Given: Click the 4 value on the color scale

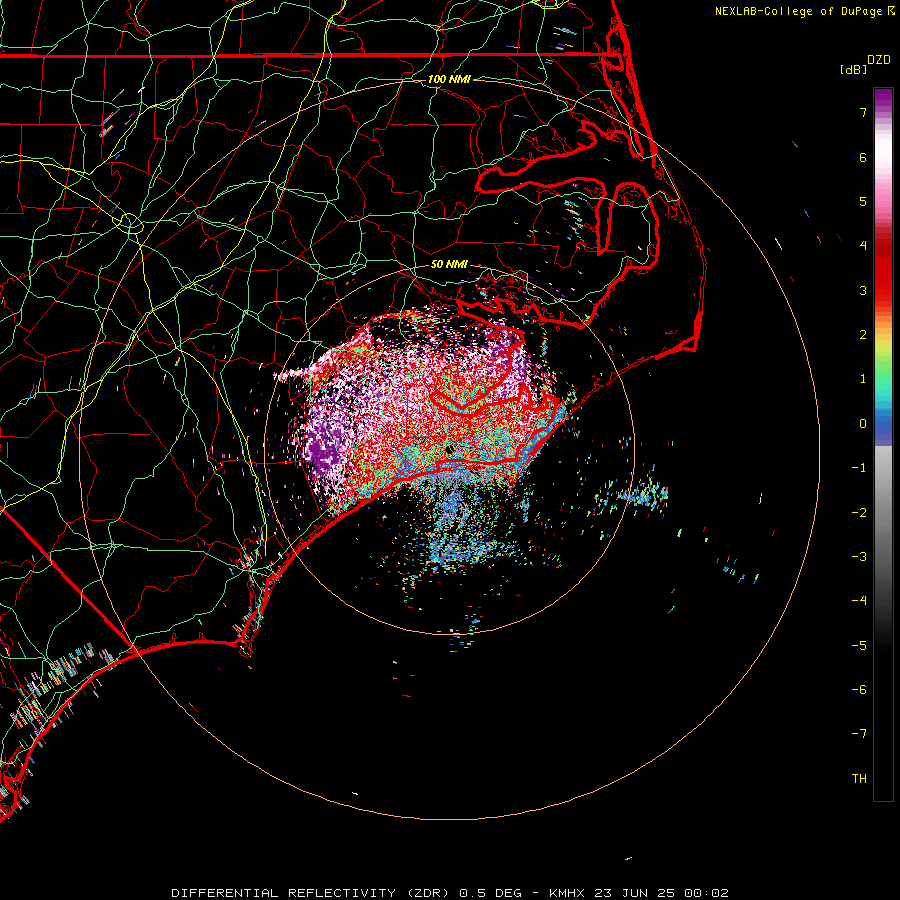Looking at the screenshot, I should (x=863, y=246).
